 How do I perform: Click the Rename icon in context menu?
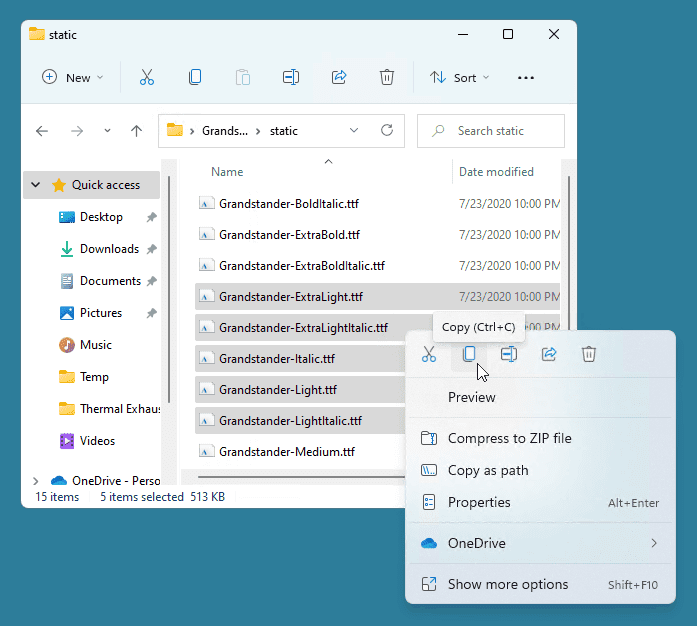coord(509,354)
